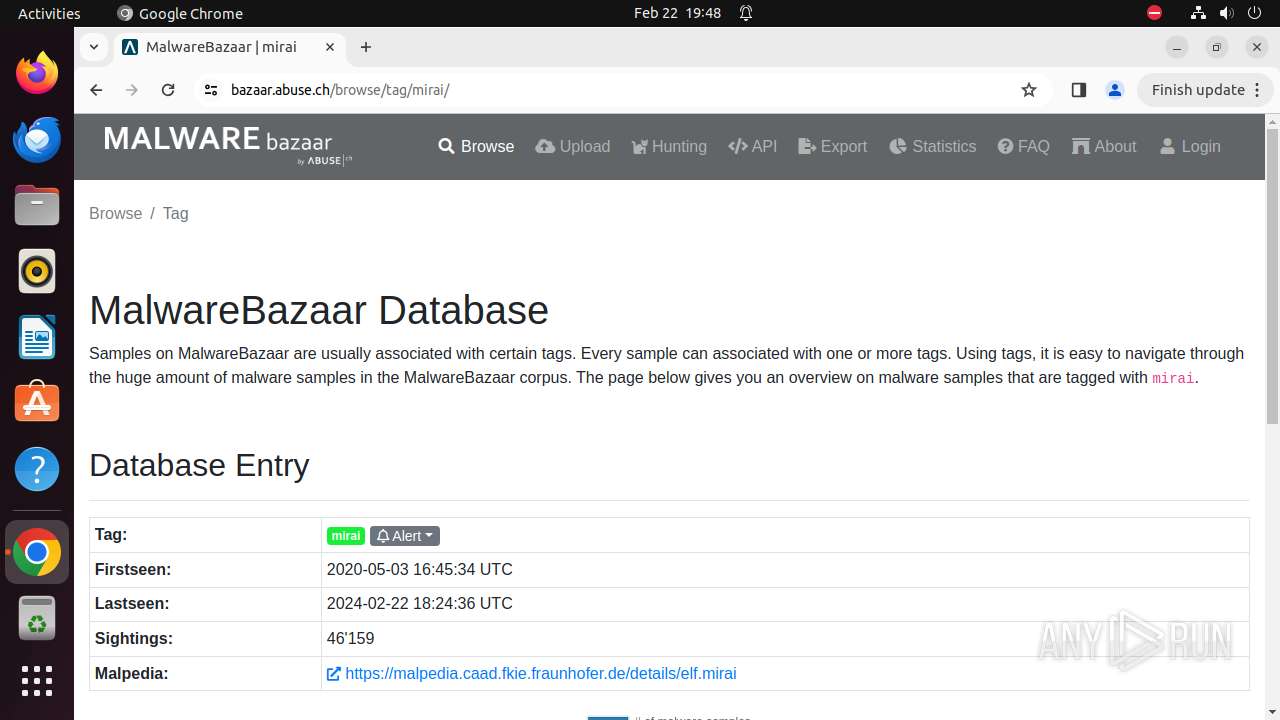
Task: Open a new browser tab
Action: click(366, 47)
